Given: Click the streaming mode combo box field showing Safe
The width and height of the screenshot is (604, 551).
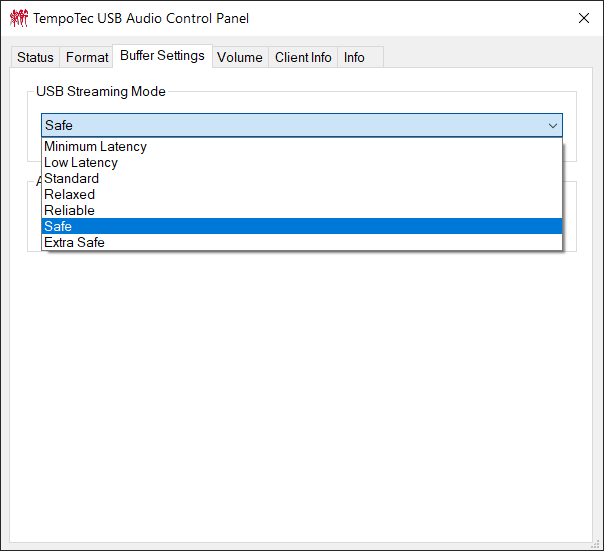Looking at the screenshot, I should click(x=290, y=126).
